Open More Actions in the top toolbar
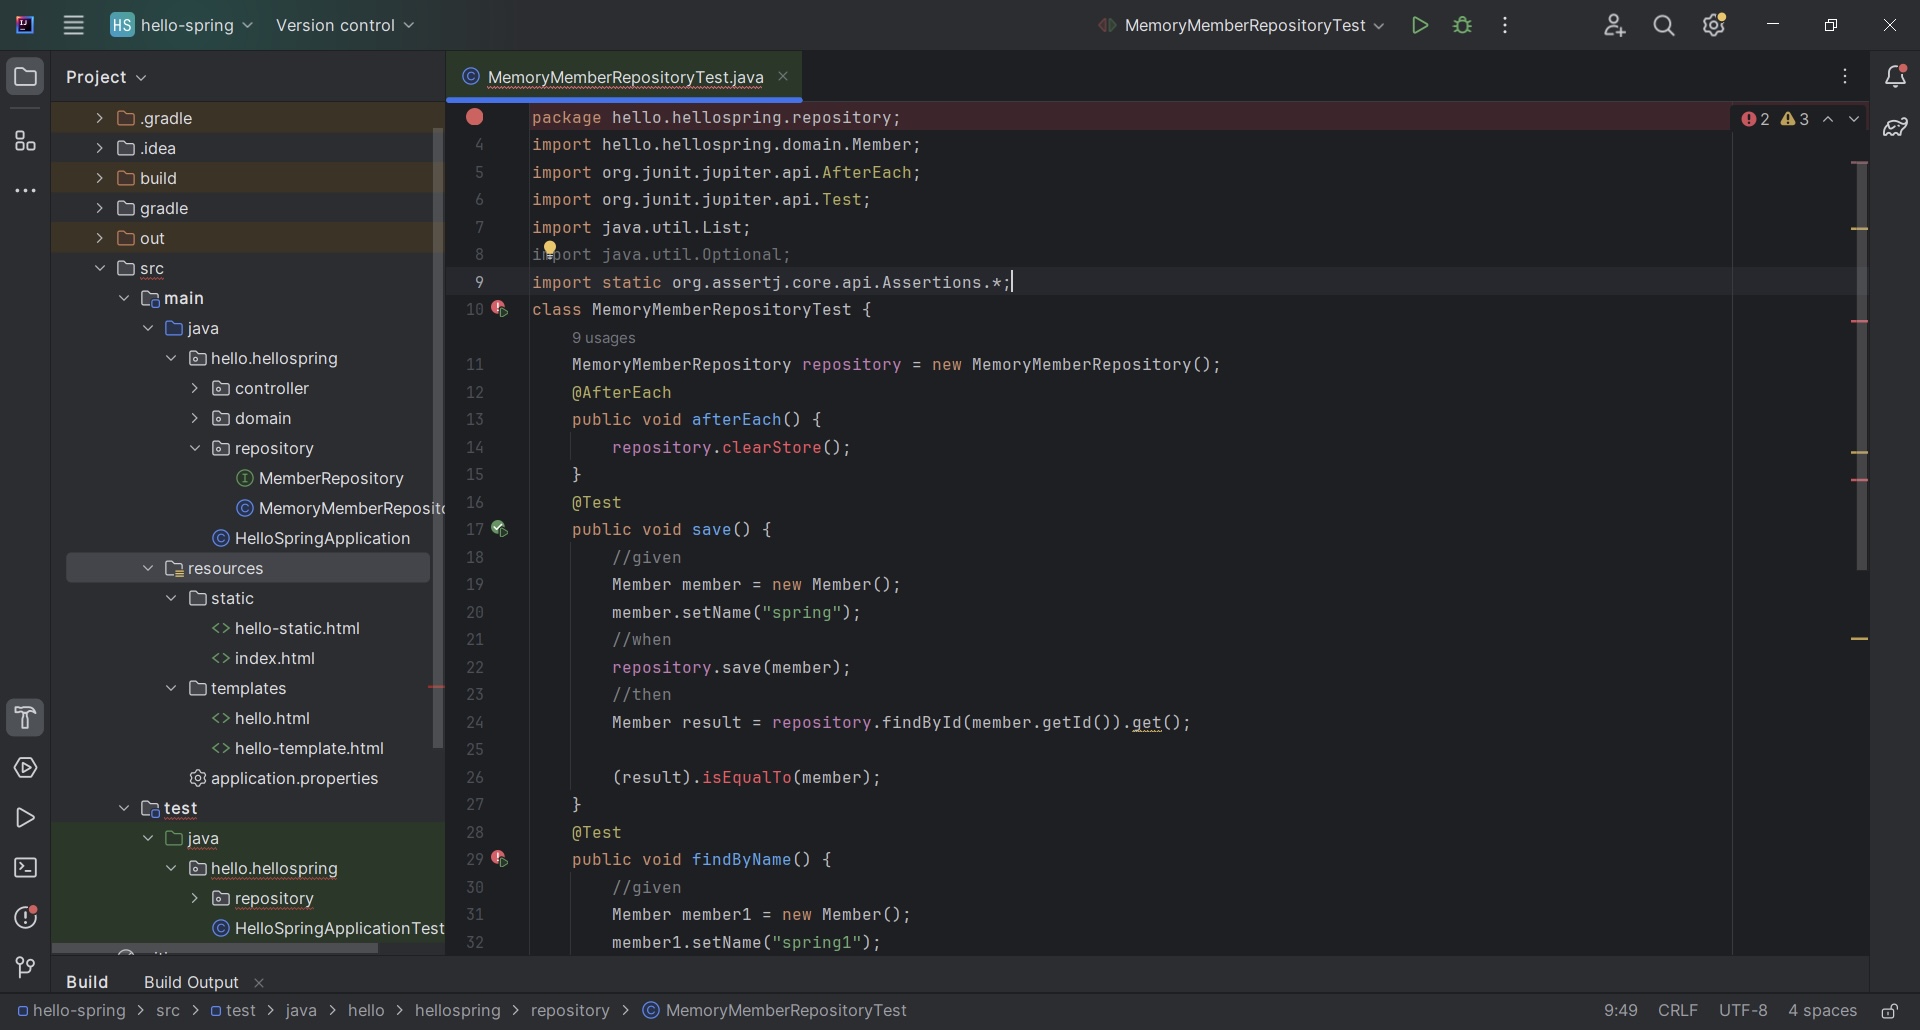 coord(1506,26)
